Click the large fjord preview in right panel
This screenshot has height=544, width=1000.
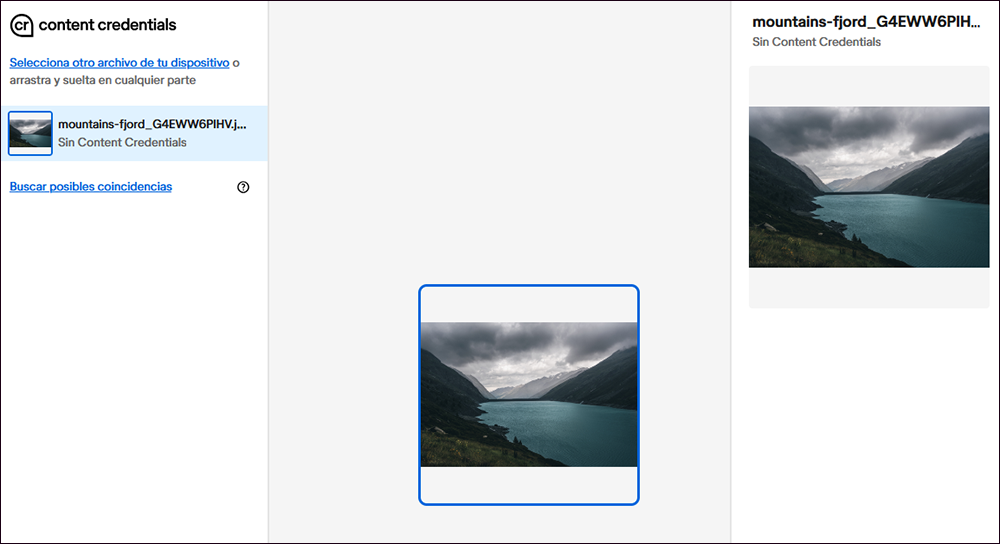click(868, 187)
